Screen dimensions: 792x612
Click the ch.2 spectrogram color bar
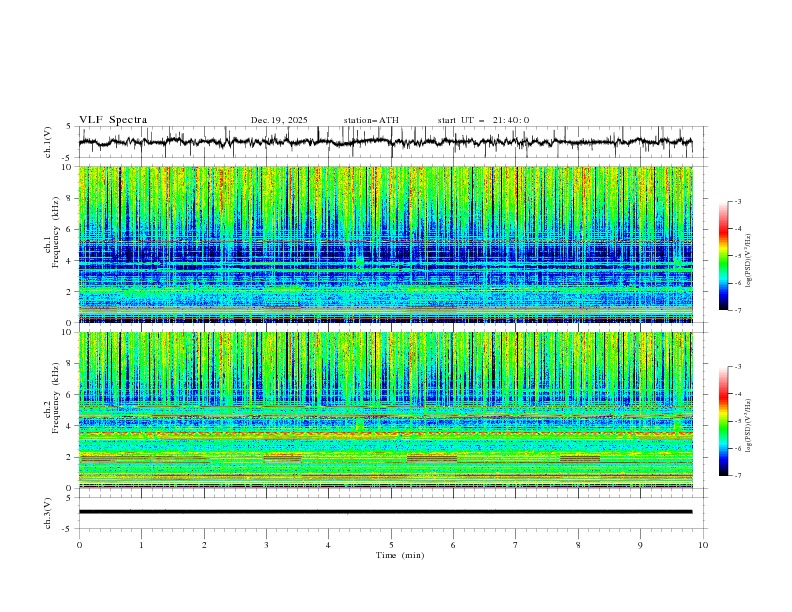click(x=723, y=421)
